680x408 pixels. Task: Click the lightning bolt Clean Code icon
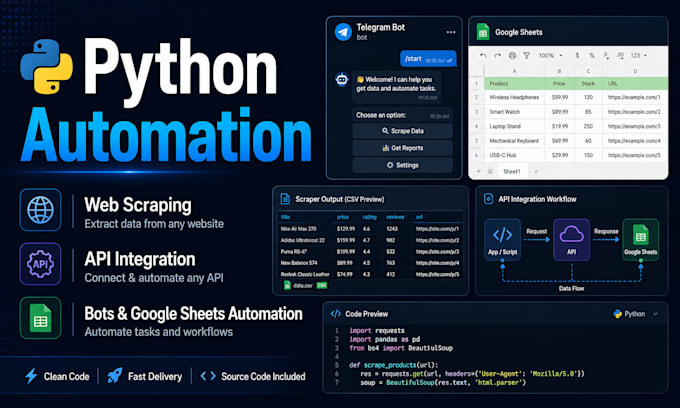pyautogui.click(x=31, y=376)
